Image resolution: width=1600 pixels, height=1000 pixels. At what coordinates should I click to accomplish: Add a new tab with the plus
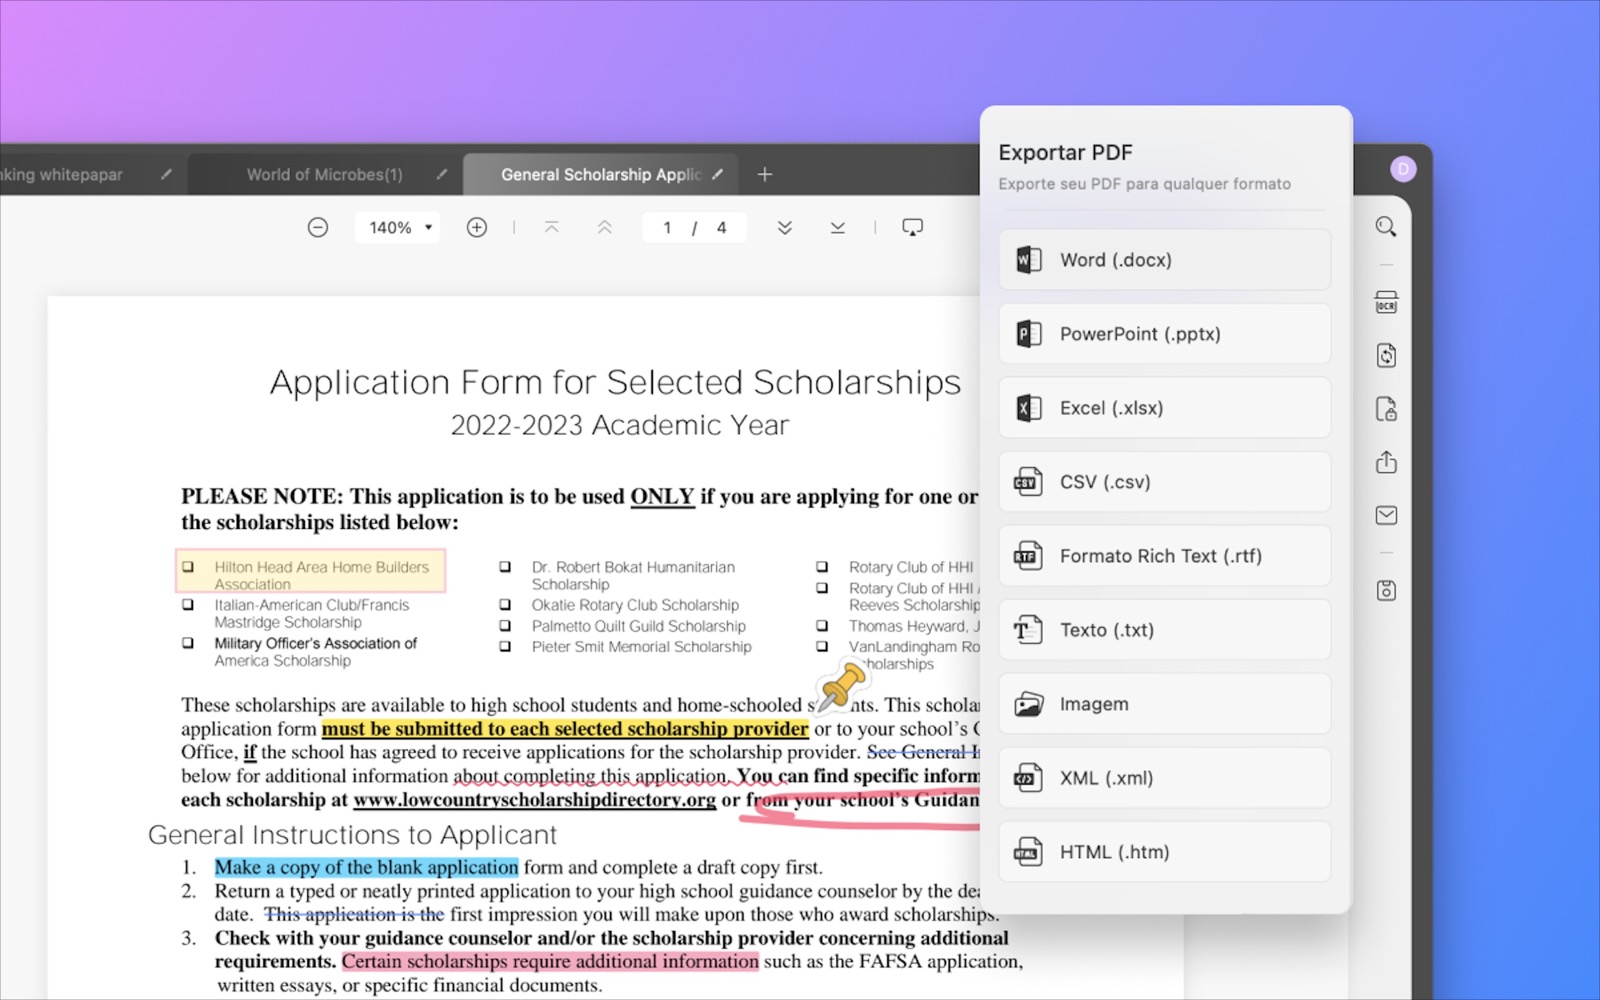coord(765,174)
